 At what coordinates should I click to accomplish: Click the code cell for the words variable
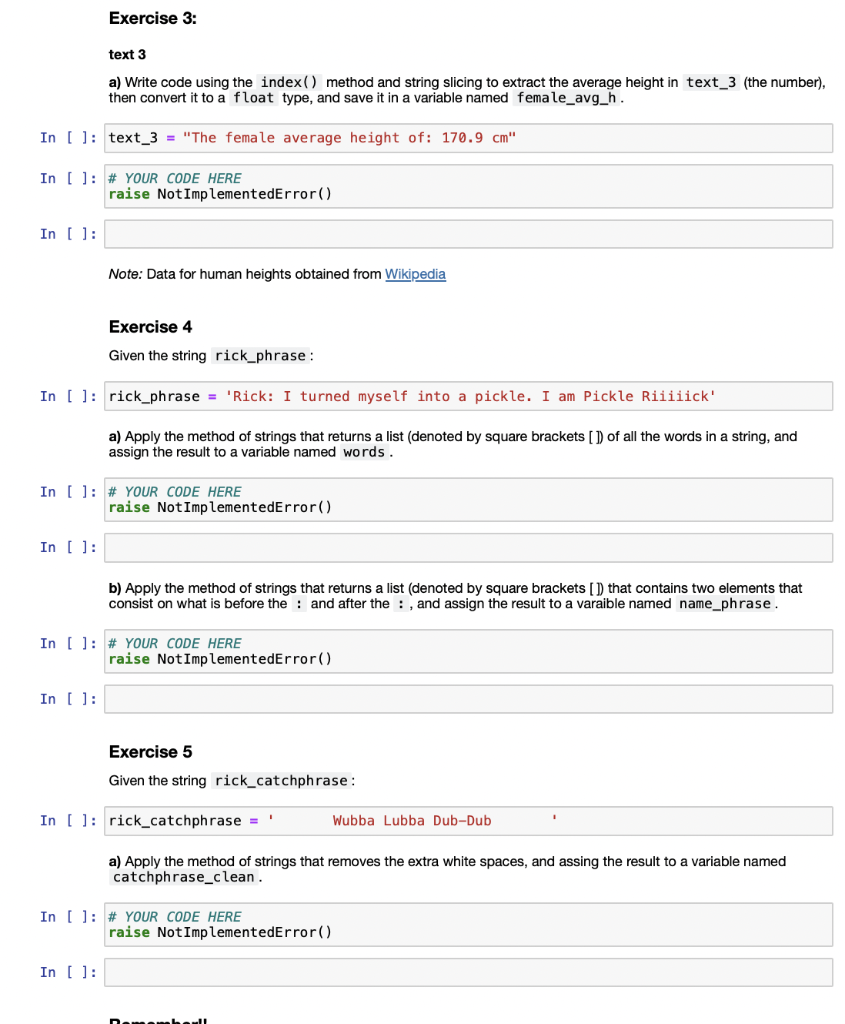pyautogui.click(x=468, y=500)
